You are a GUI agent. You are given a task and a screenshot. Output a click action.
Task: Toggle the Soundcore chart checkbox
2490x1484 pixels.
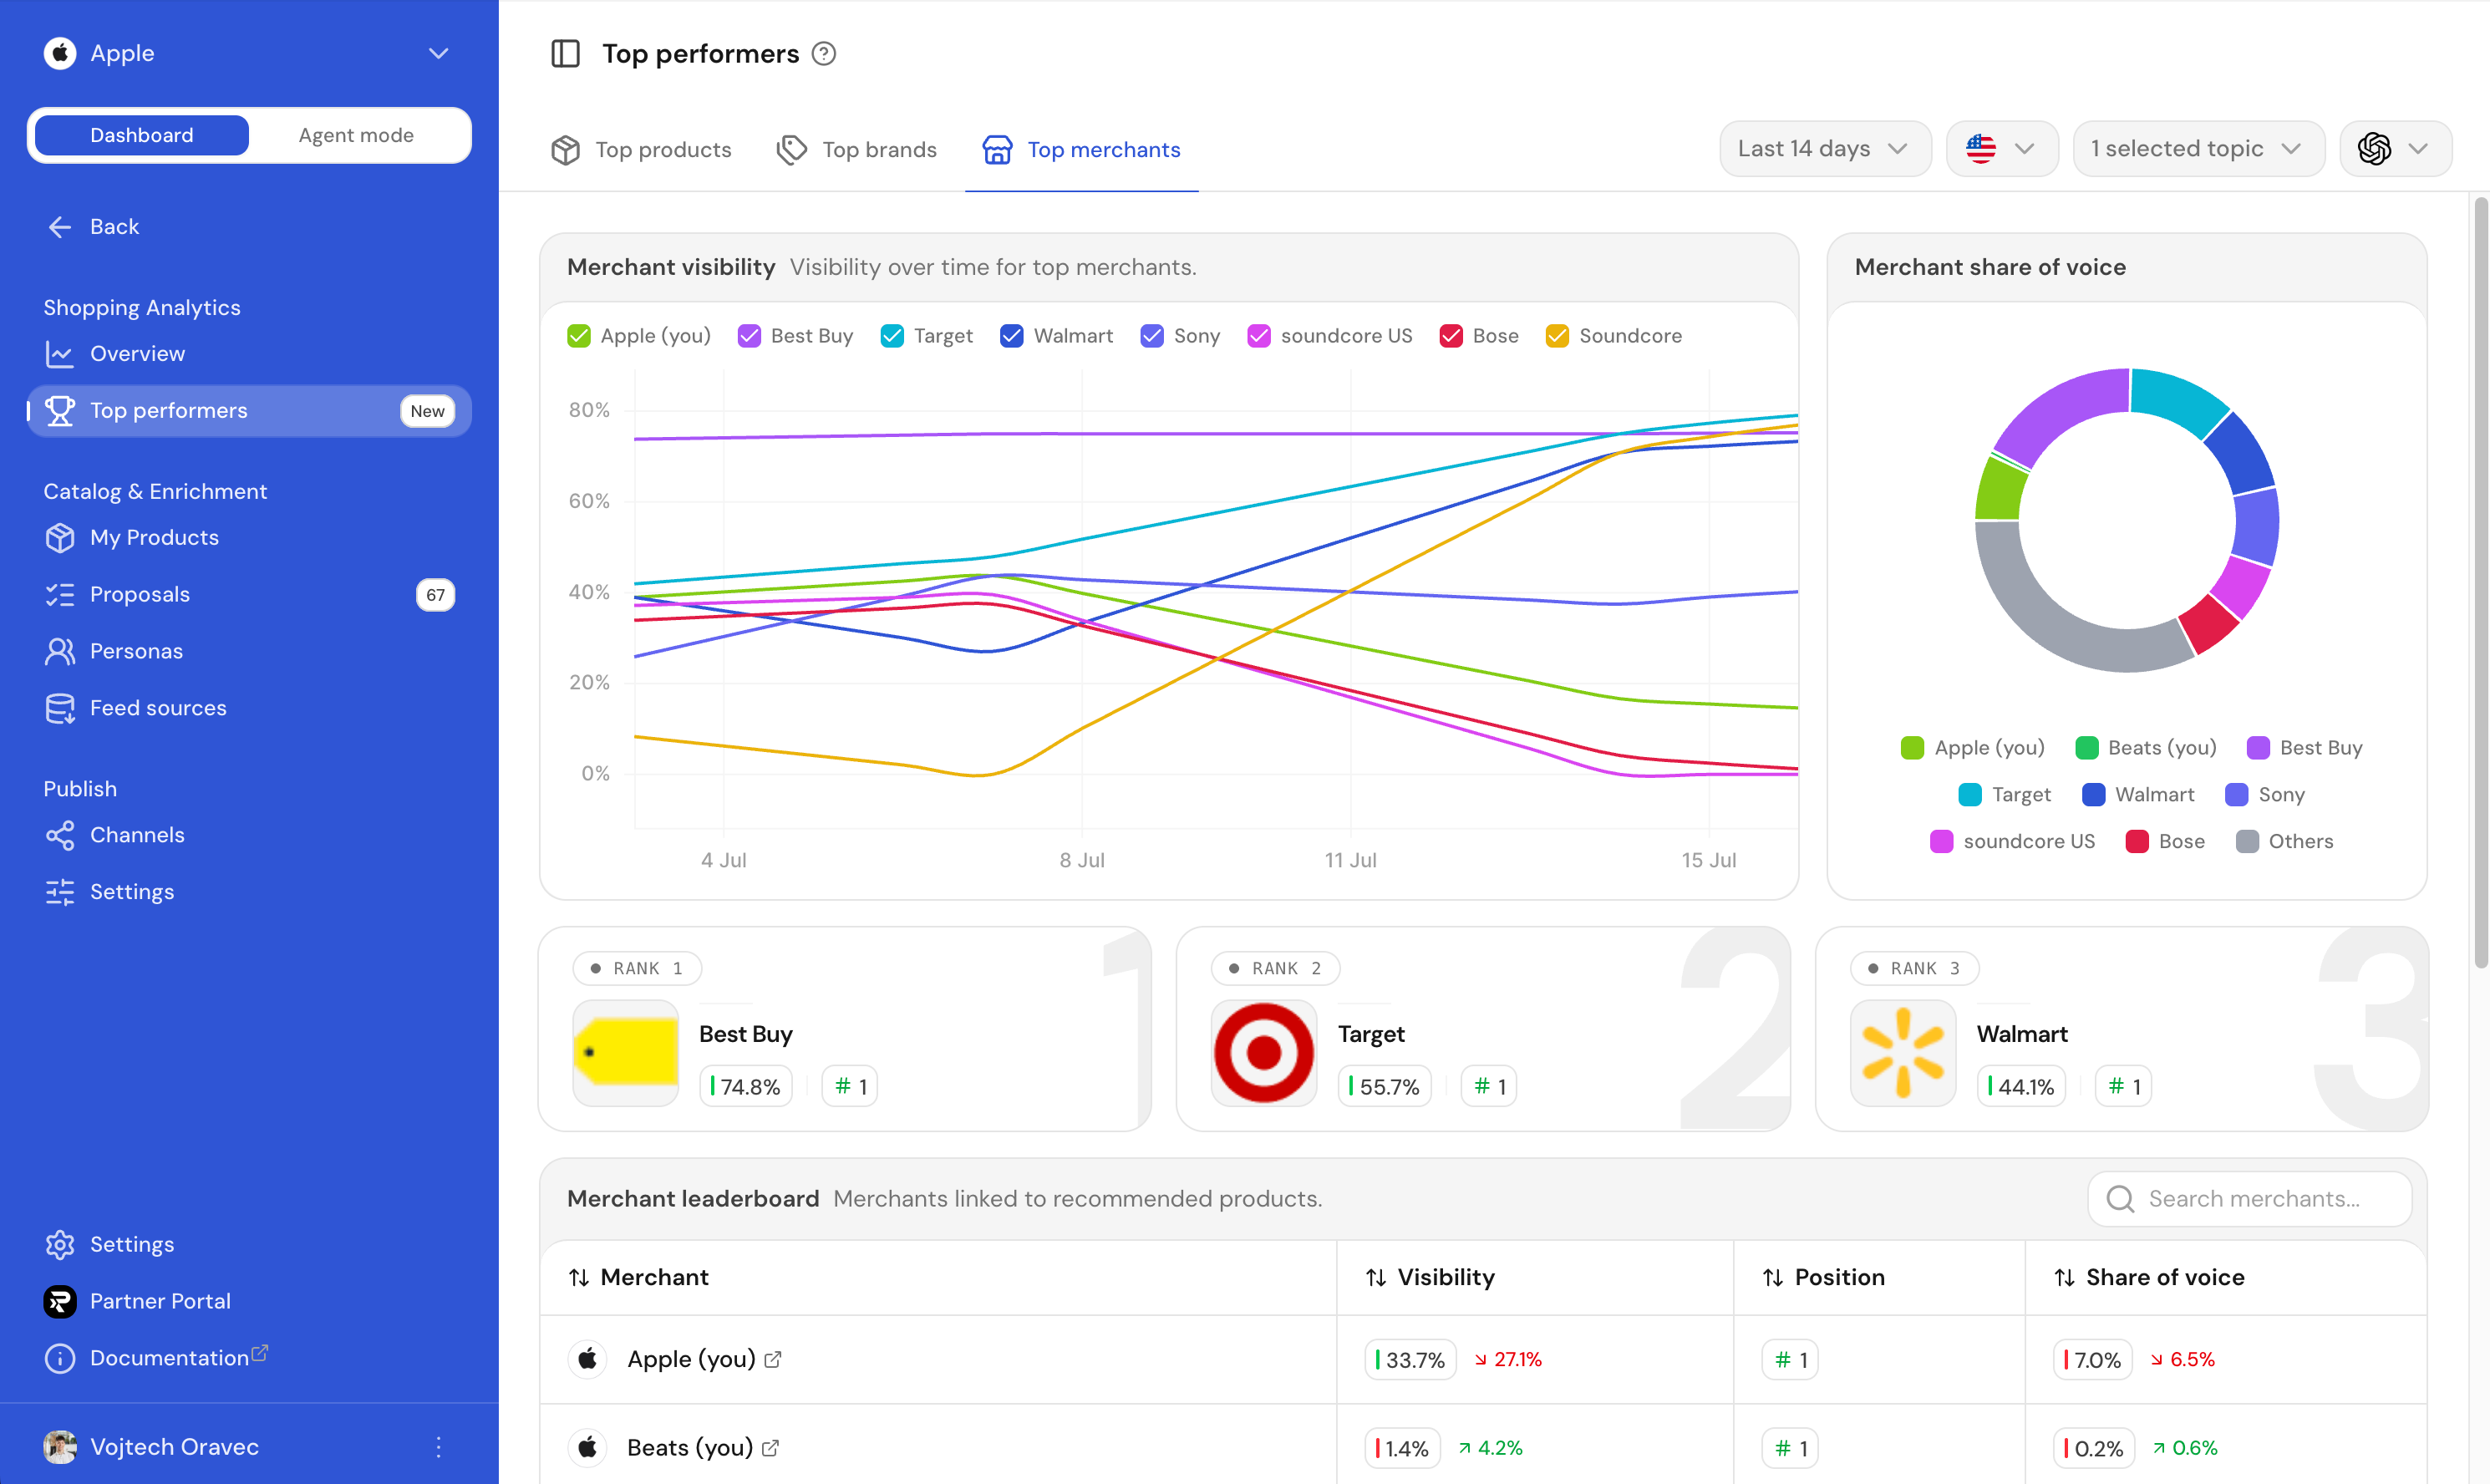(1557, 336)
